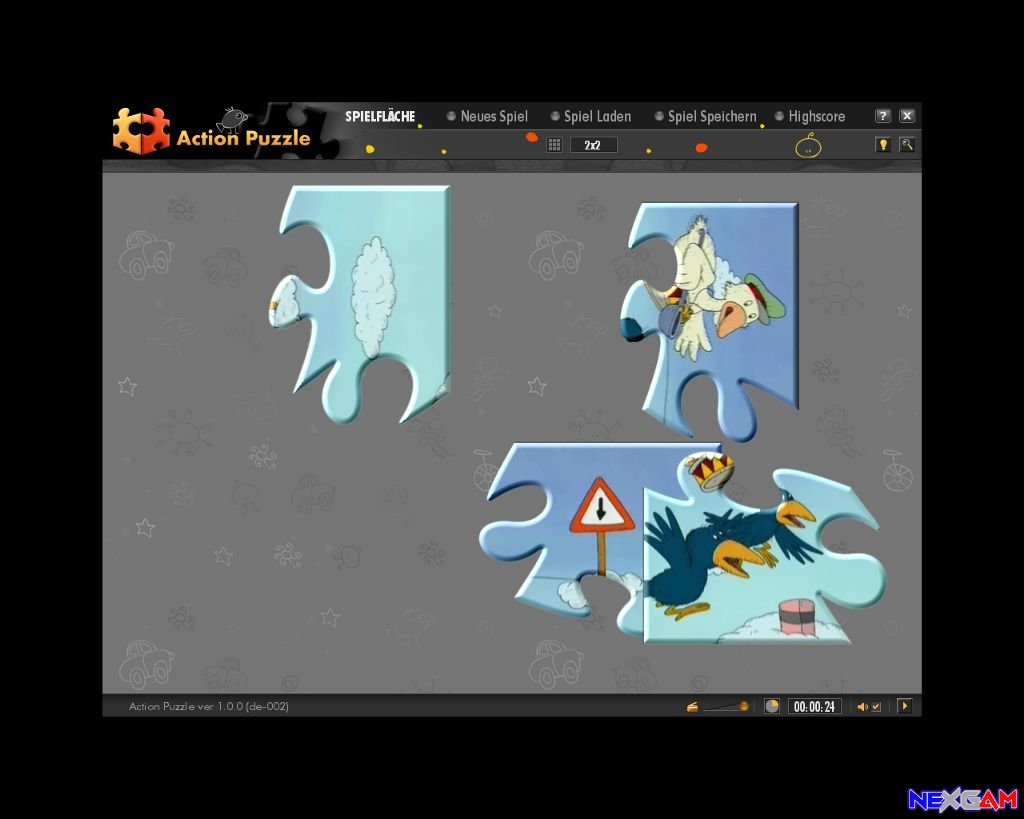Click the Action Puzzle logo
1024x819 pixels.
point(211,132)
